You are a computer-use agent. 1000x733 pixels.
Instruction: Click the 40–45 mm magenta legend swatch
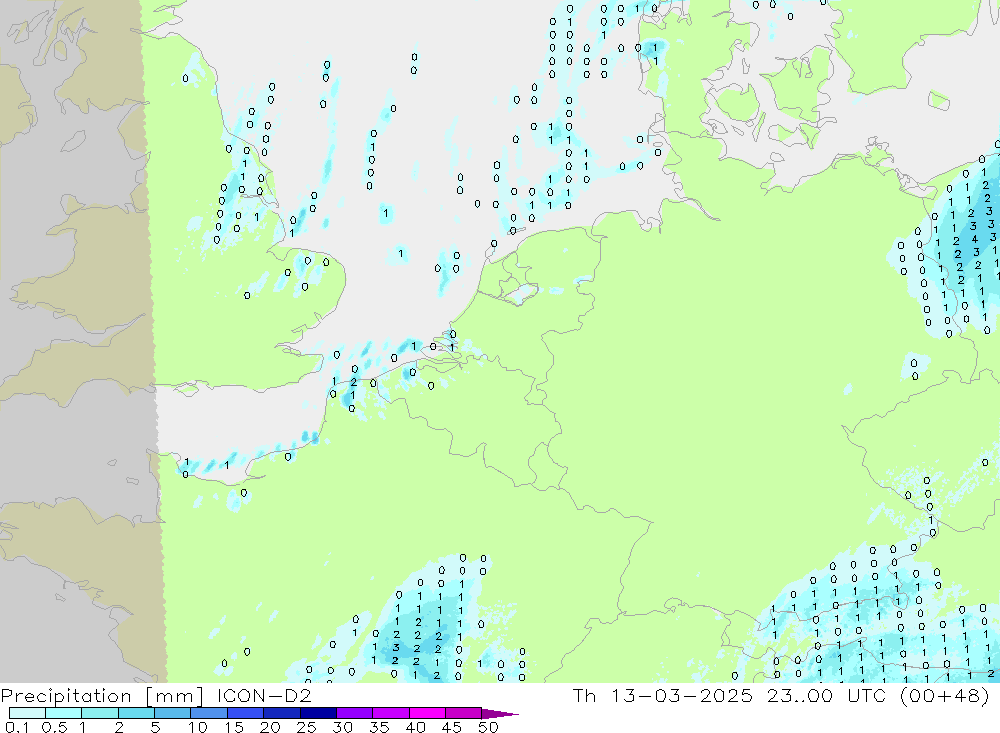427,713
